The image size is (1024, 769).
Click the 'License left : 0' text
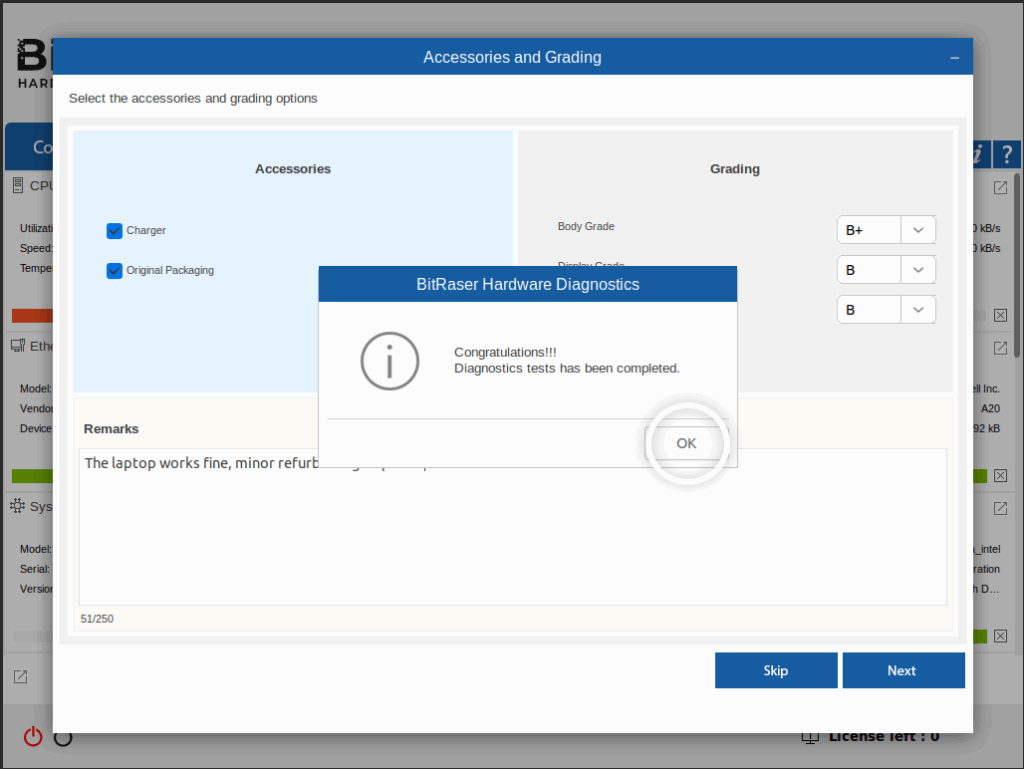(884, 736)
